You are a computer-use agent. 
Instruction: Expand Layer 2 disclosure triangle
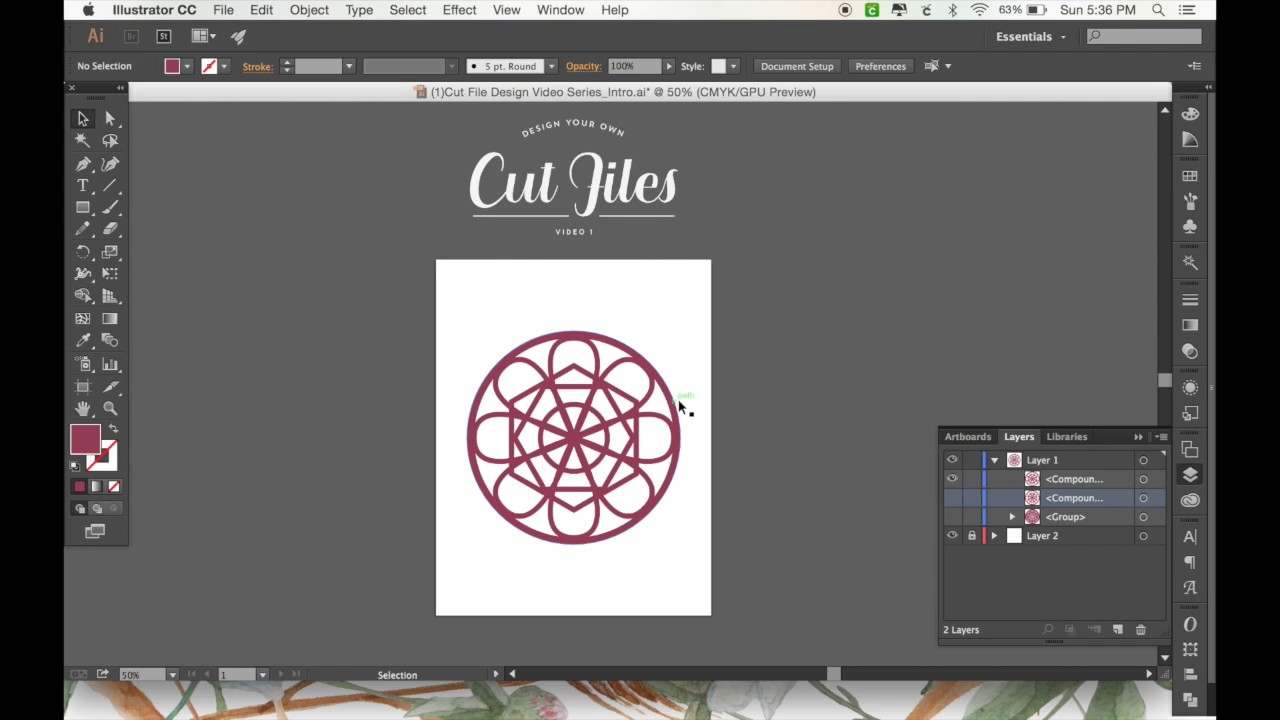click(994, 536)
